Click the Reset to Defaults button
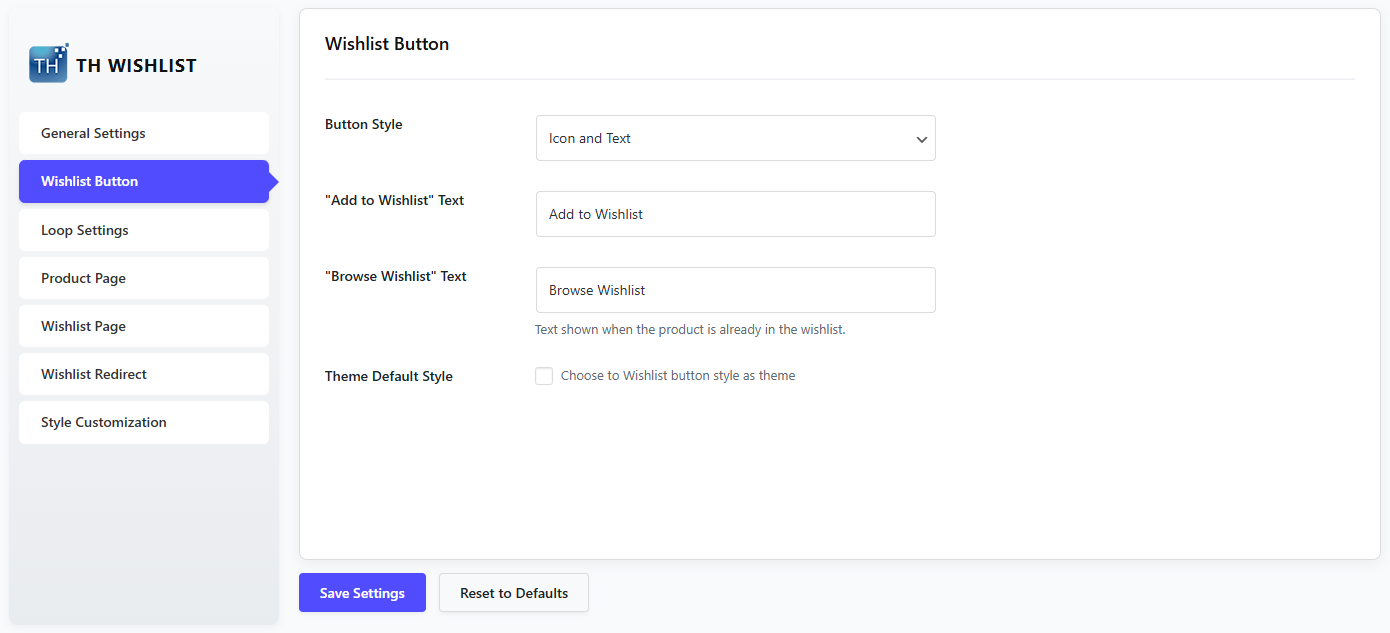Screen dimensions: 1390x633 [x=513, y=593]
